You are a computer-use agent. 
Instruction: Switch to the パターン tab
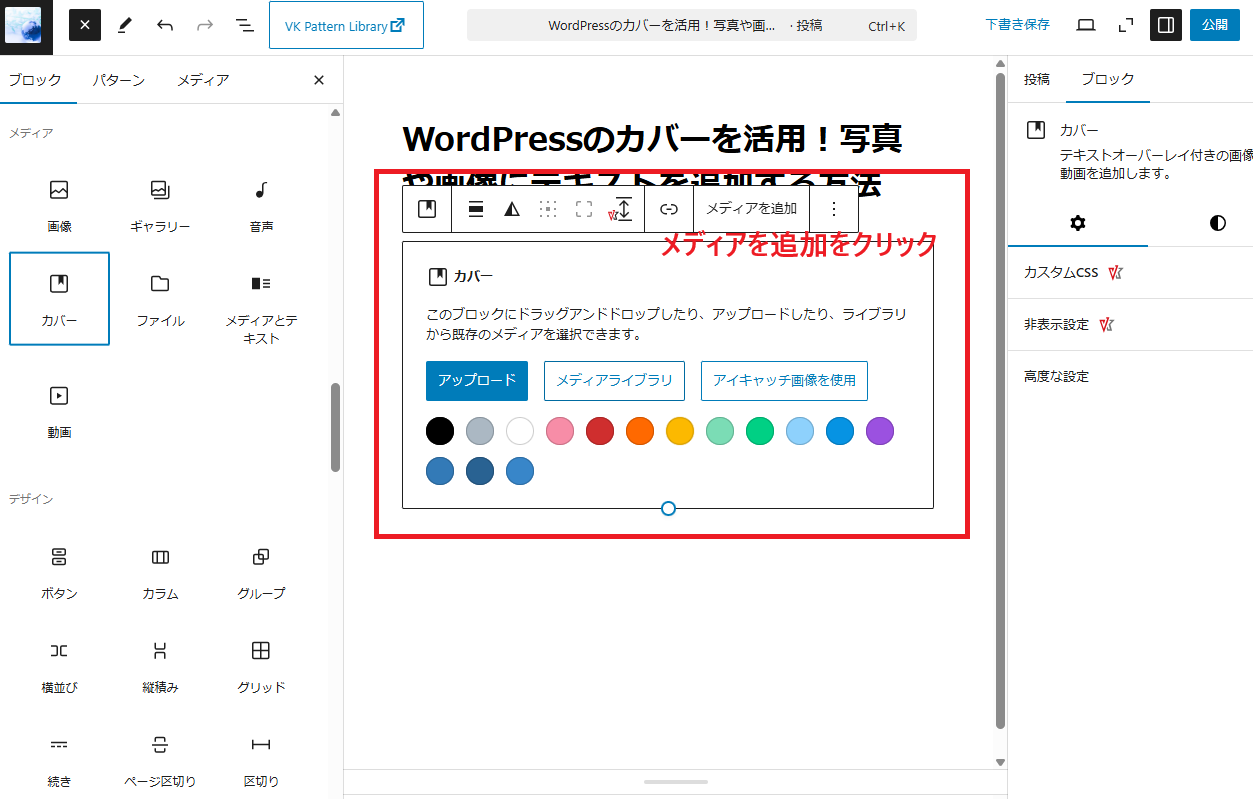point(118,79)
